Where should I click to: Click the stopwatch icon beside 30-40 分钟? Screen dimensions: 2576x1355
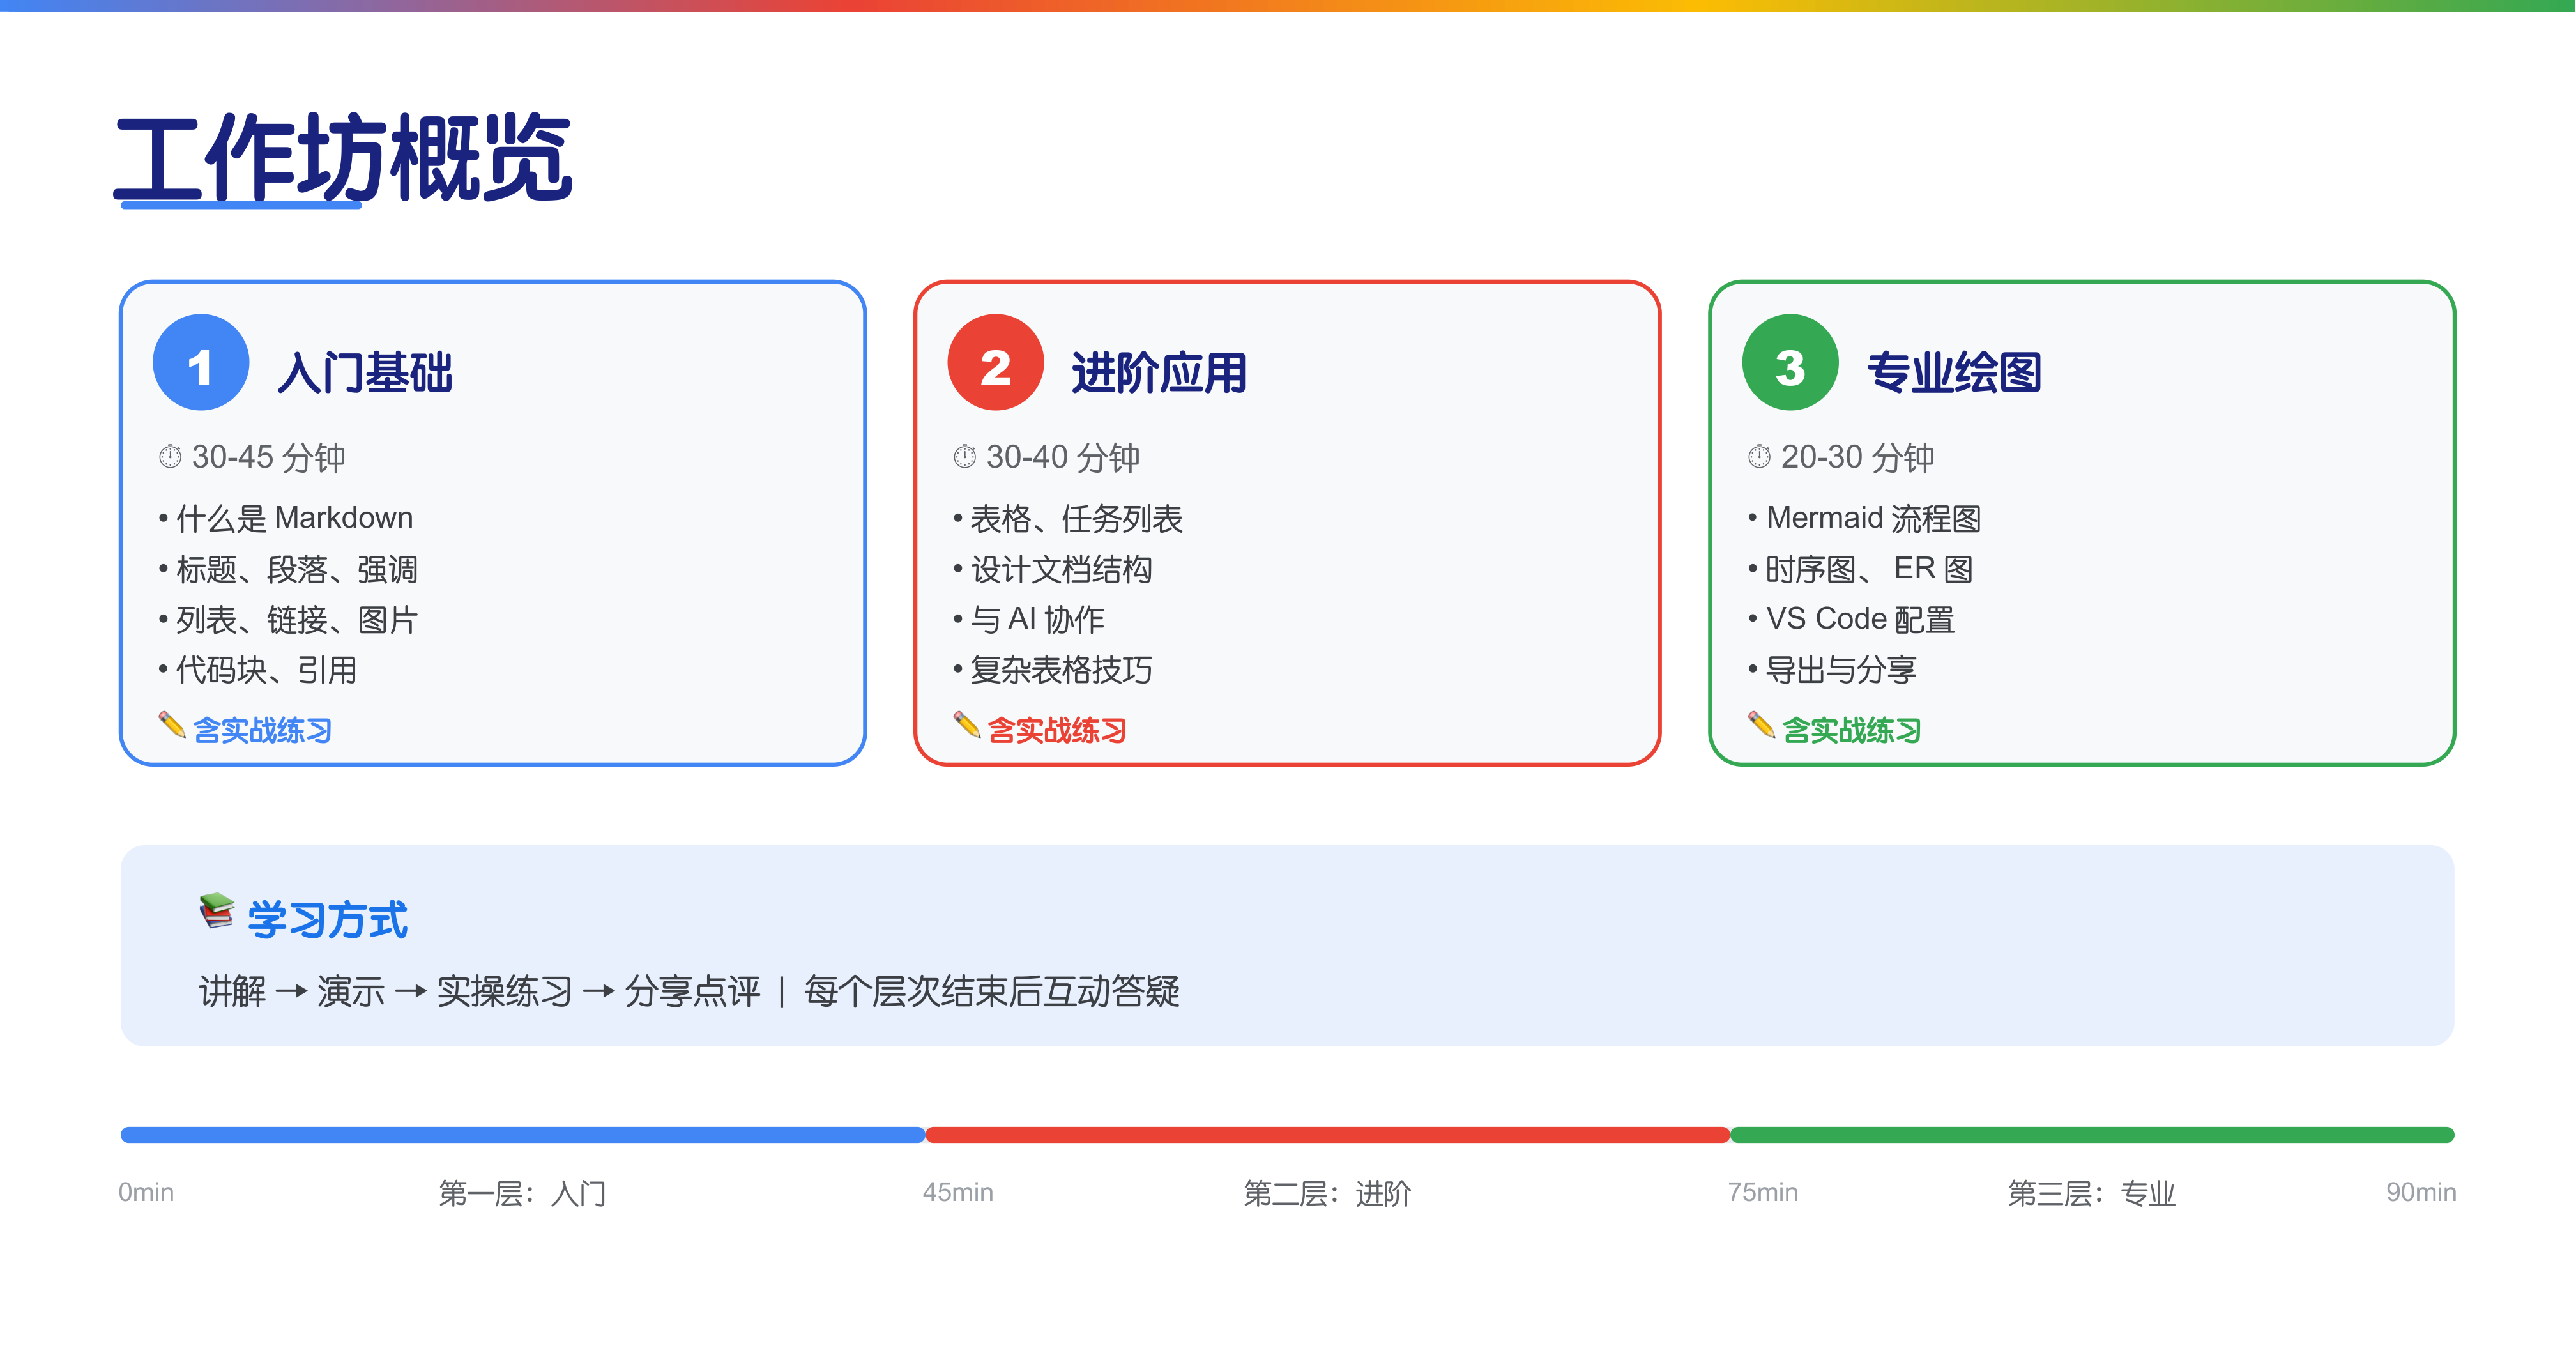coord(965,457)
